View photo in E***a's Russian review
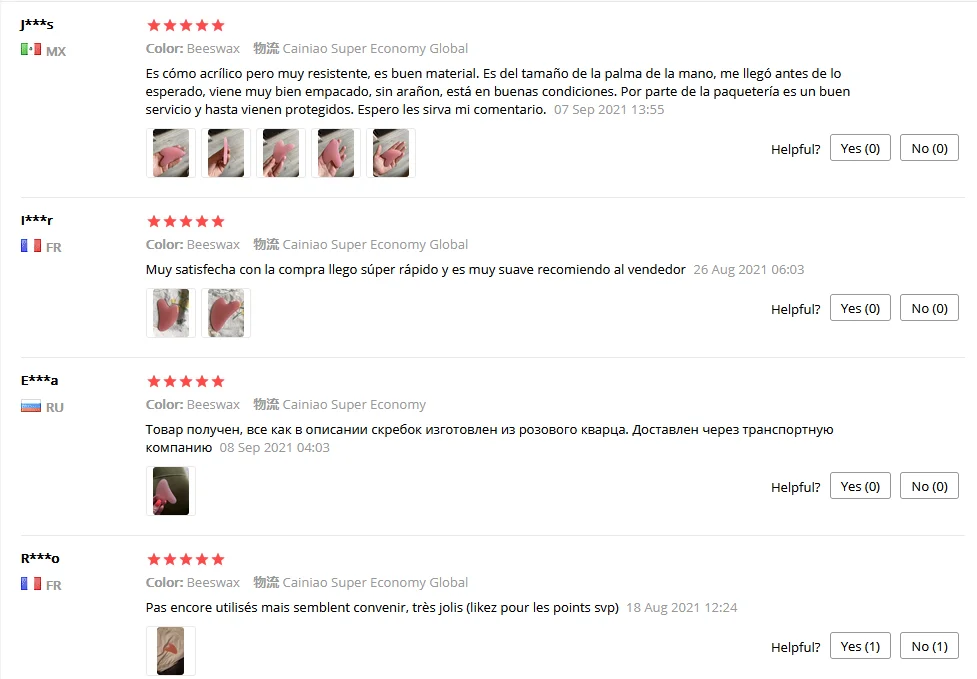977x679 pixels. [x=171, y=491]
